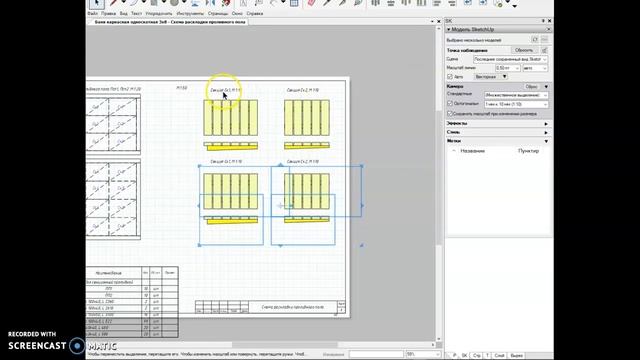
Task: Open the Файл menu
Action: coord(93,13)
